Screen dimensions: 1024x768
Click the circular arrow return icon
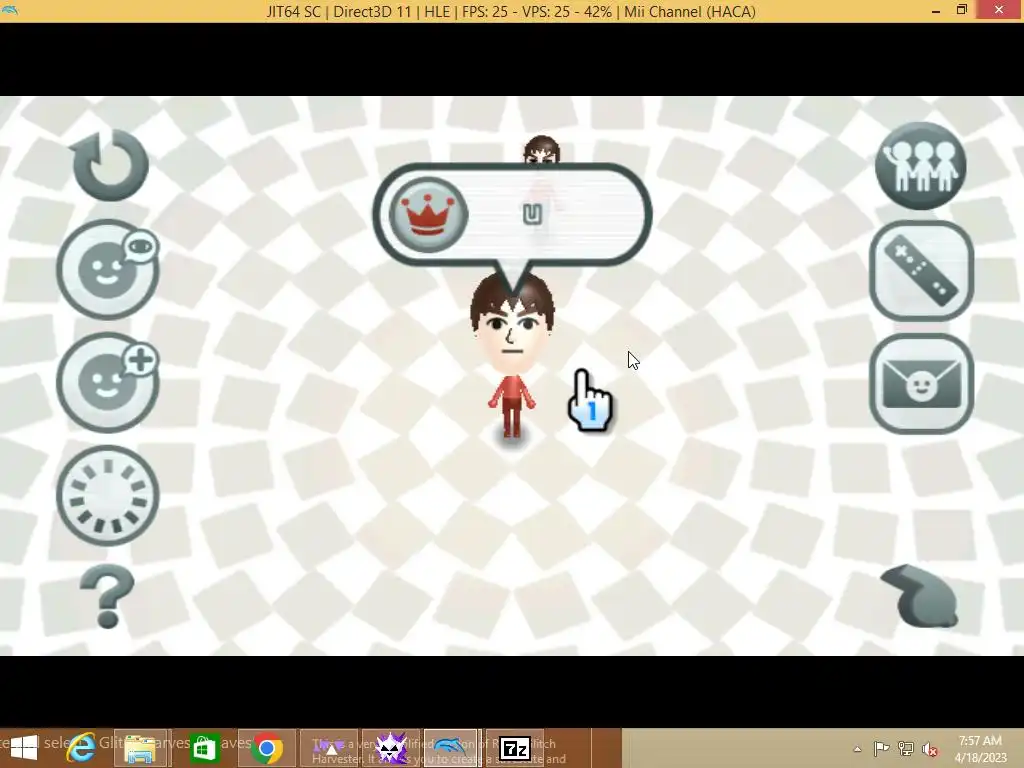110,165
